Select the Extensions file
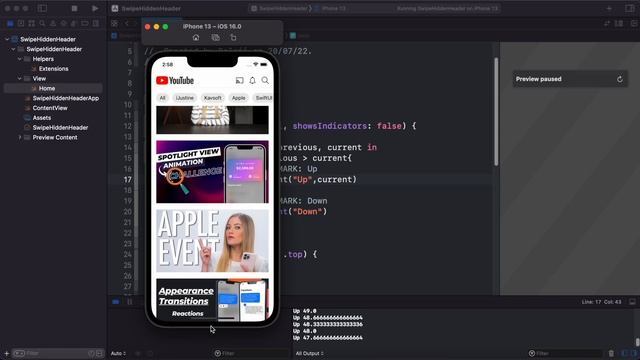 (x=53, y=69)
